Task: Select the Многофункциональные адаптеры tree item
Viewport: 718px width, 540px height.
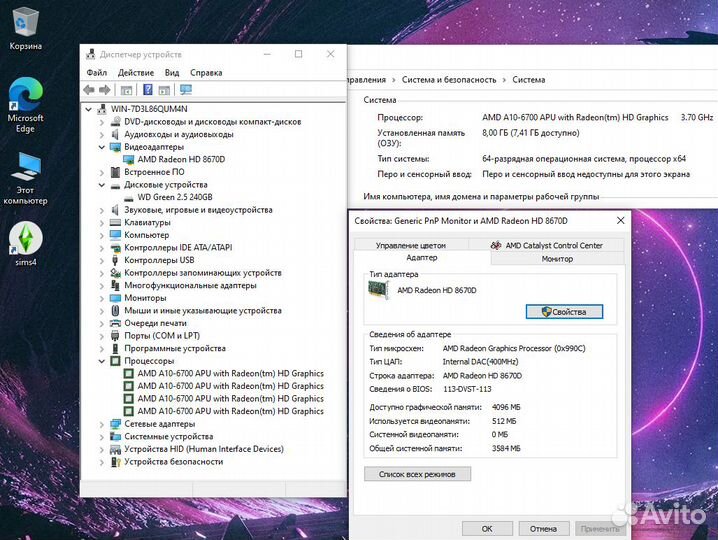Action: point(190,285)
